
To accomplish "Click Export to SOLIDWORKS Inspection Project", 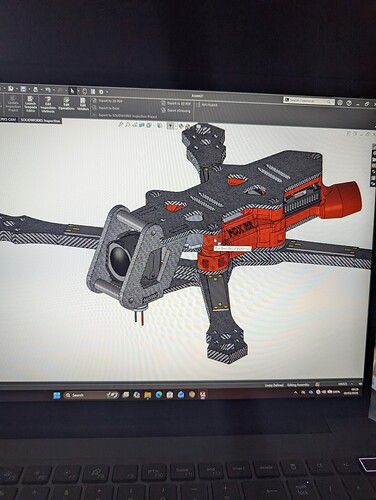I will (125, 116).
